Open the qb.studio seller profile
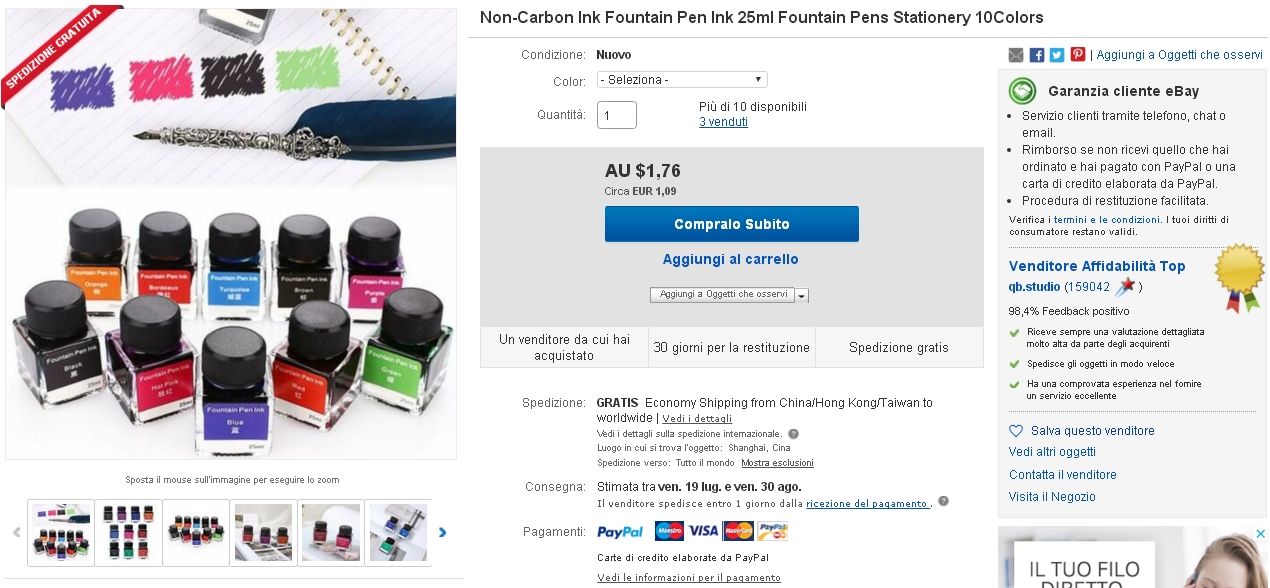Viewport: 1270px width, 588px height. click(x=1033, y=287)
